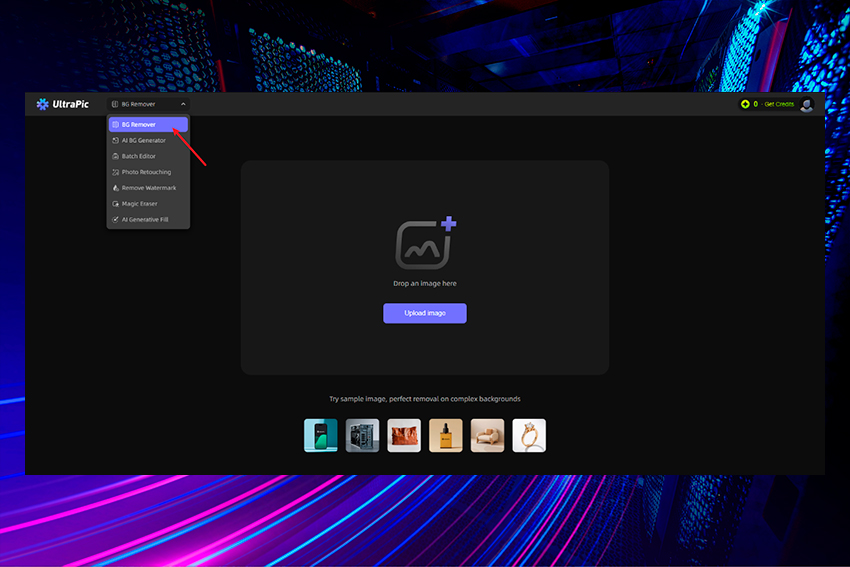Try the smartphone sample image
Image resolution: width=850 pixels, height=567 pixels.
321,435
